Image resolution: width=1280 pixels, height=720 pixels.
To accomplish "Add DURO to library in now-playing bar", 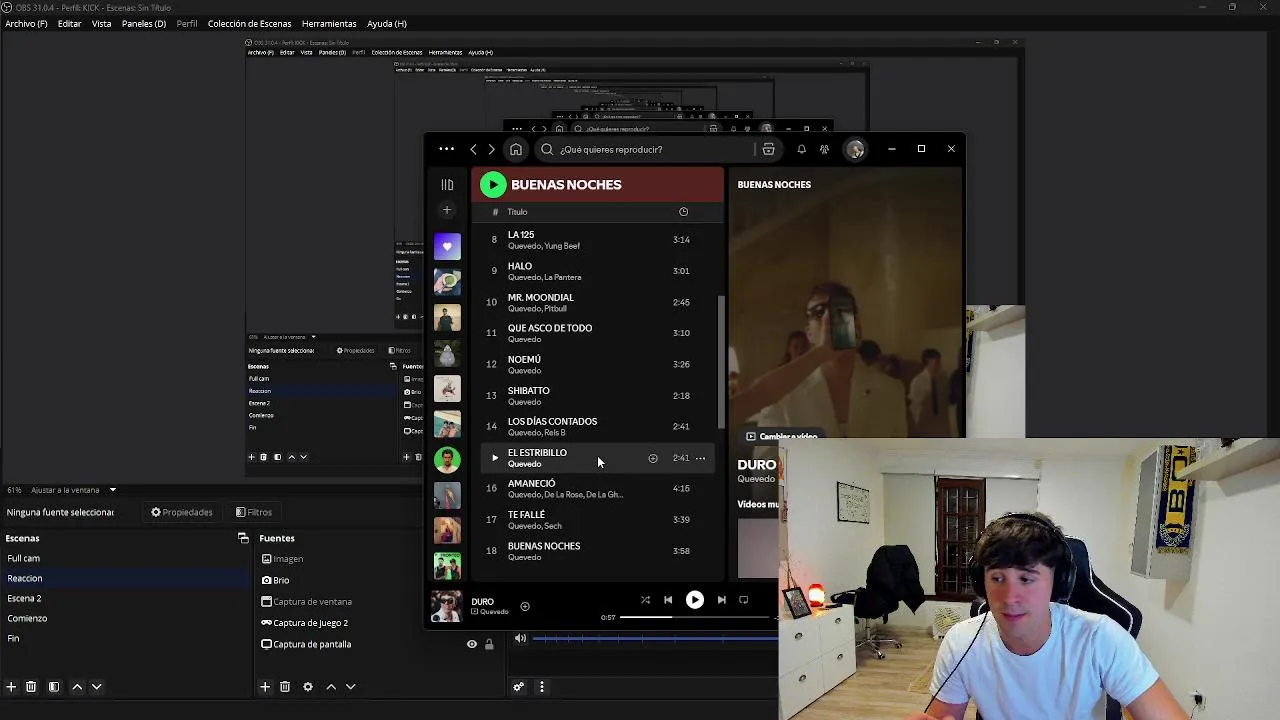I will coord(525,606).
